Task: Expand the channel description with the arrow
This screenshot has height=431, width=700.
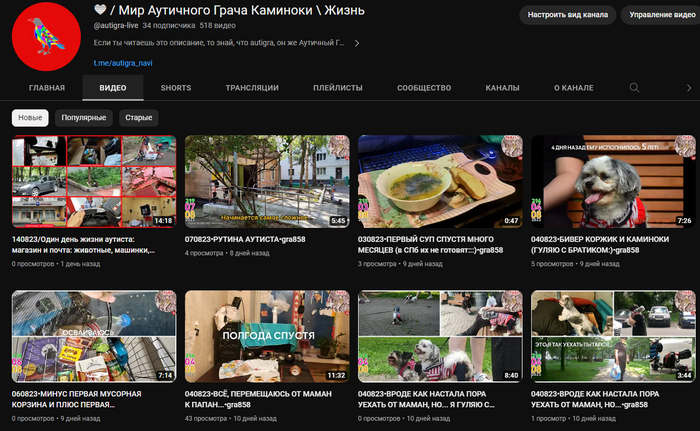Action: (x=357, y=44)
